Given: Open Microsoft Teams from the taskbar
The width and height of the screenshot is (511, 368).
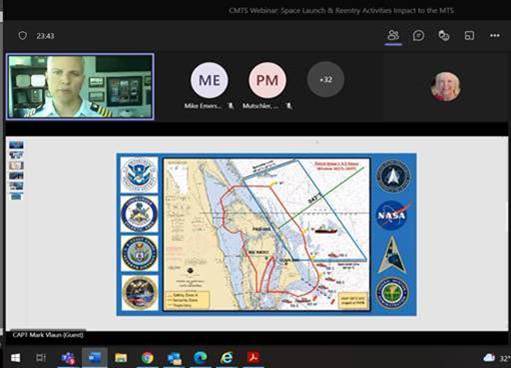Looking at the screenshot, I should click(x=68, y=358).
